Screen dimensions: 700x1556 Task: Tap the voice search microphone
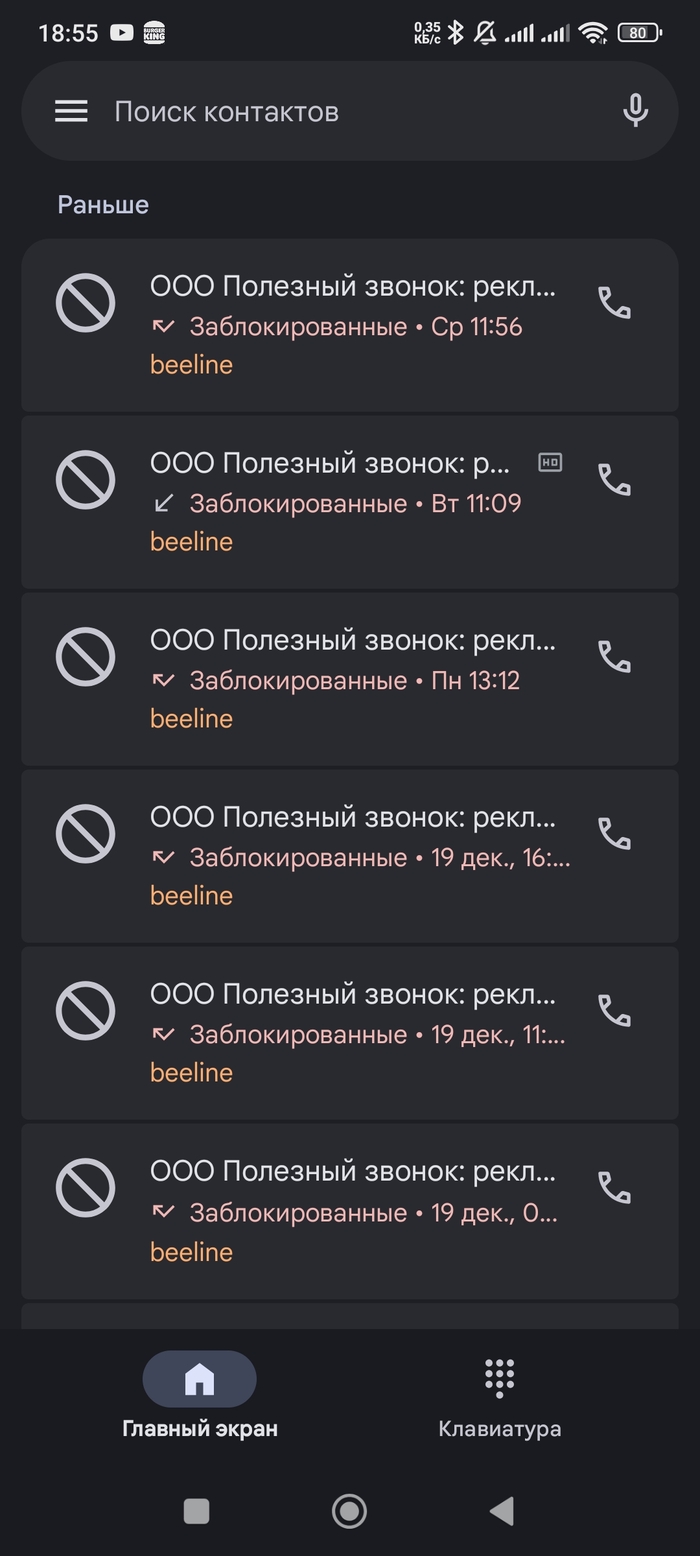click(x=635, y=111)
